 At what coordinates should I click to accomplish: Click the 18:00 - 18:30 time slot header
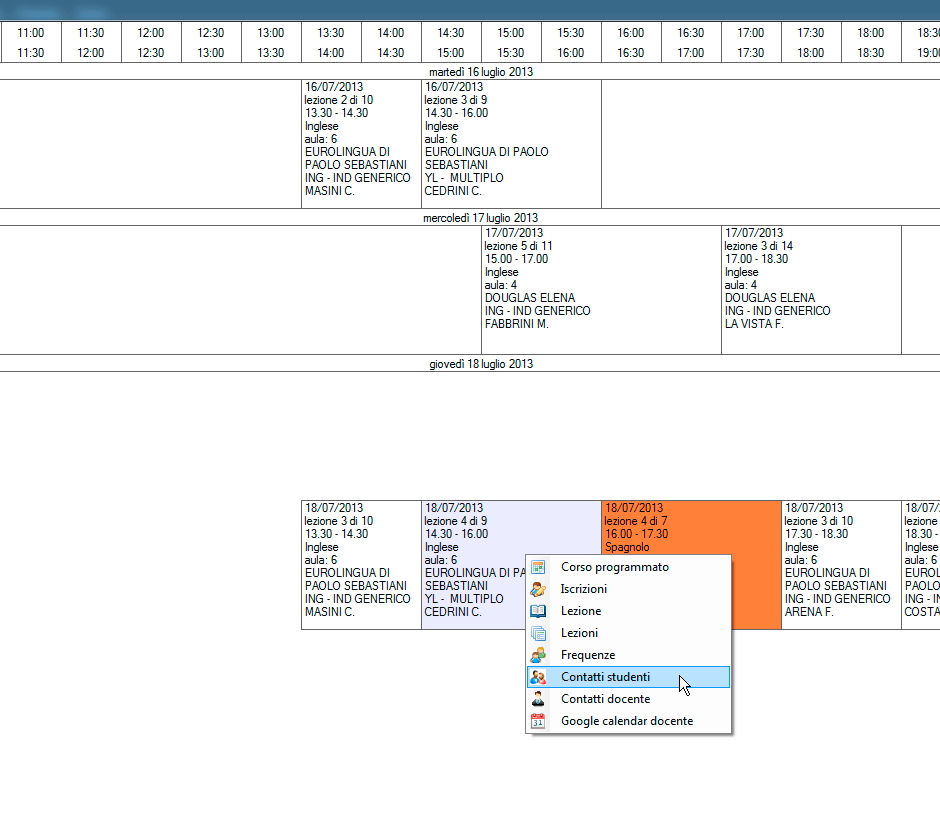click(x=870, y=43)
